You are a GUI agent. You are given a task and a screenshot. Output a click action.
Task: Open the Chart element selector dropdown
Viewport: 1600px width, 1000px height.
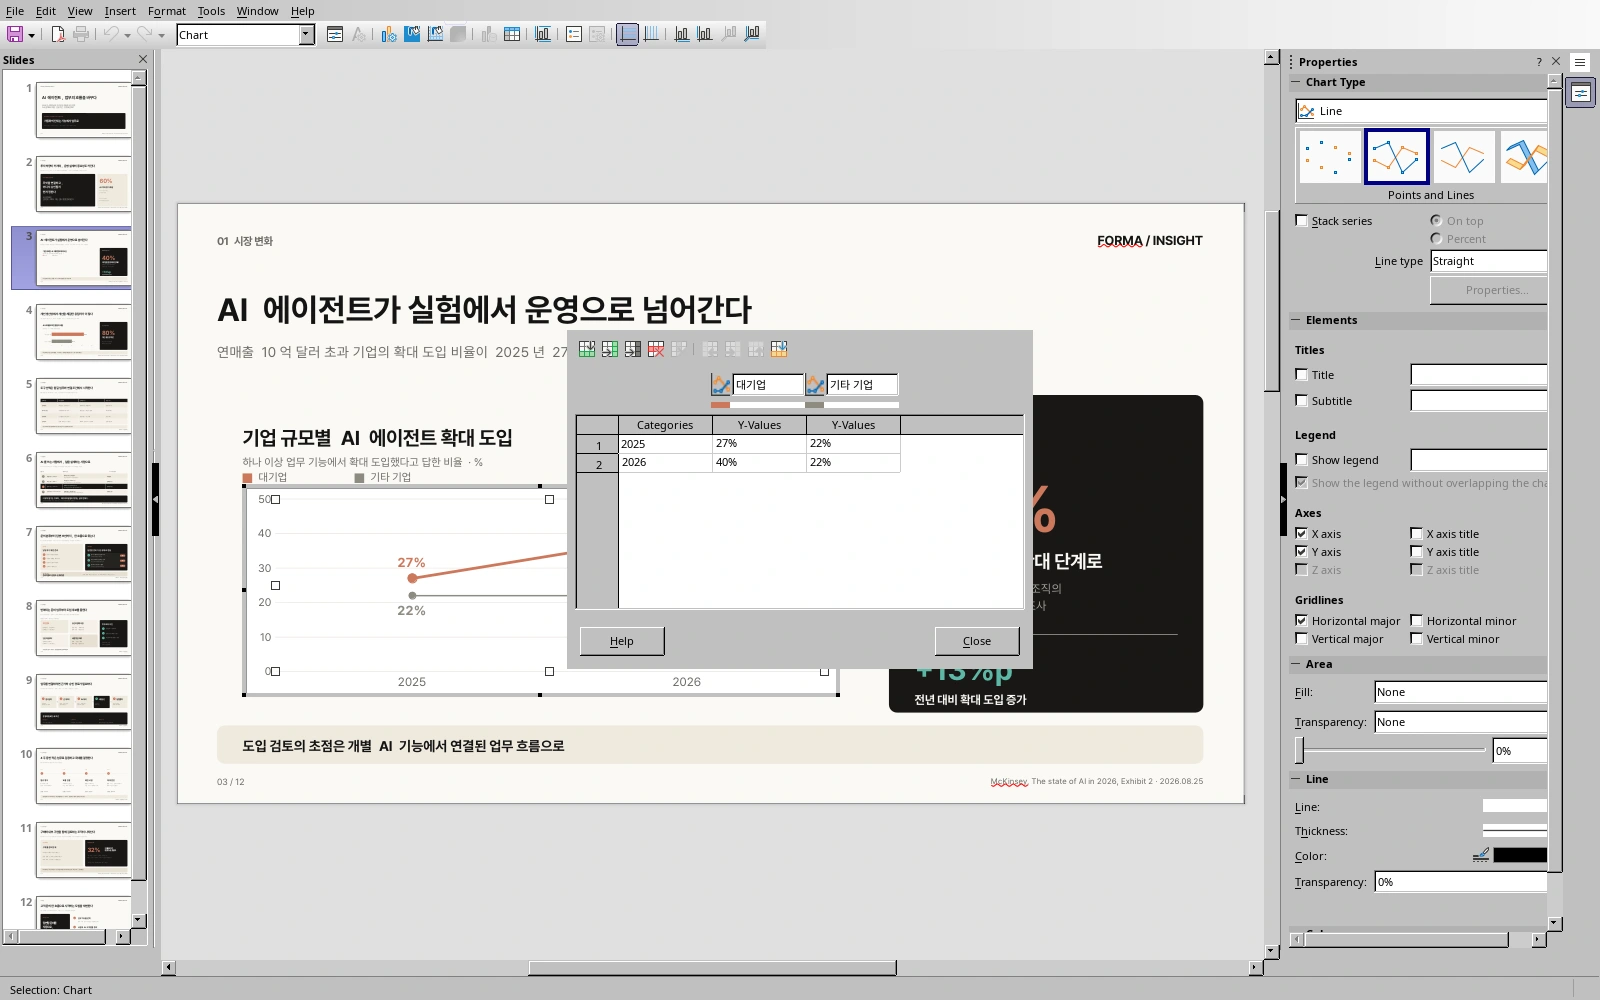(x=306, y=34)
